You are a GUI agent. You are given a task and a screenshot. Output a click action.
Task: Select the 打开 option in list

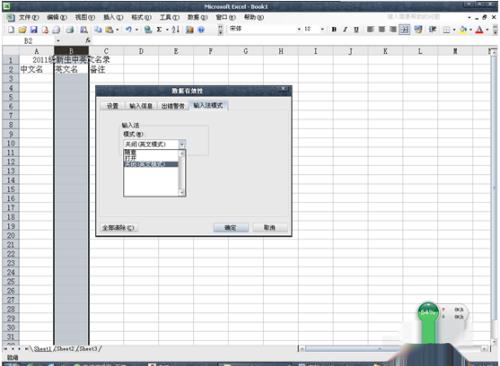point(130,158)
